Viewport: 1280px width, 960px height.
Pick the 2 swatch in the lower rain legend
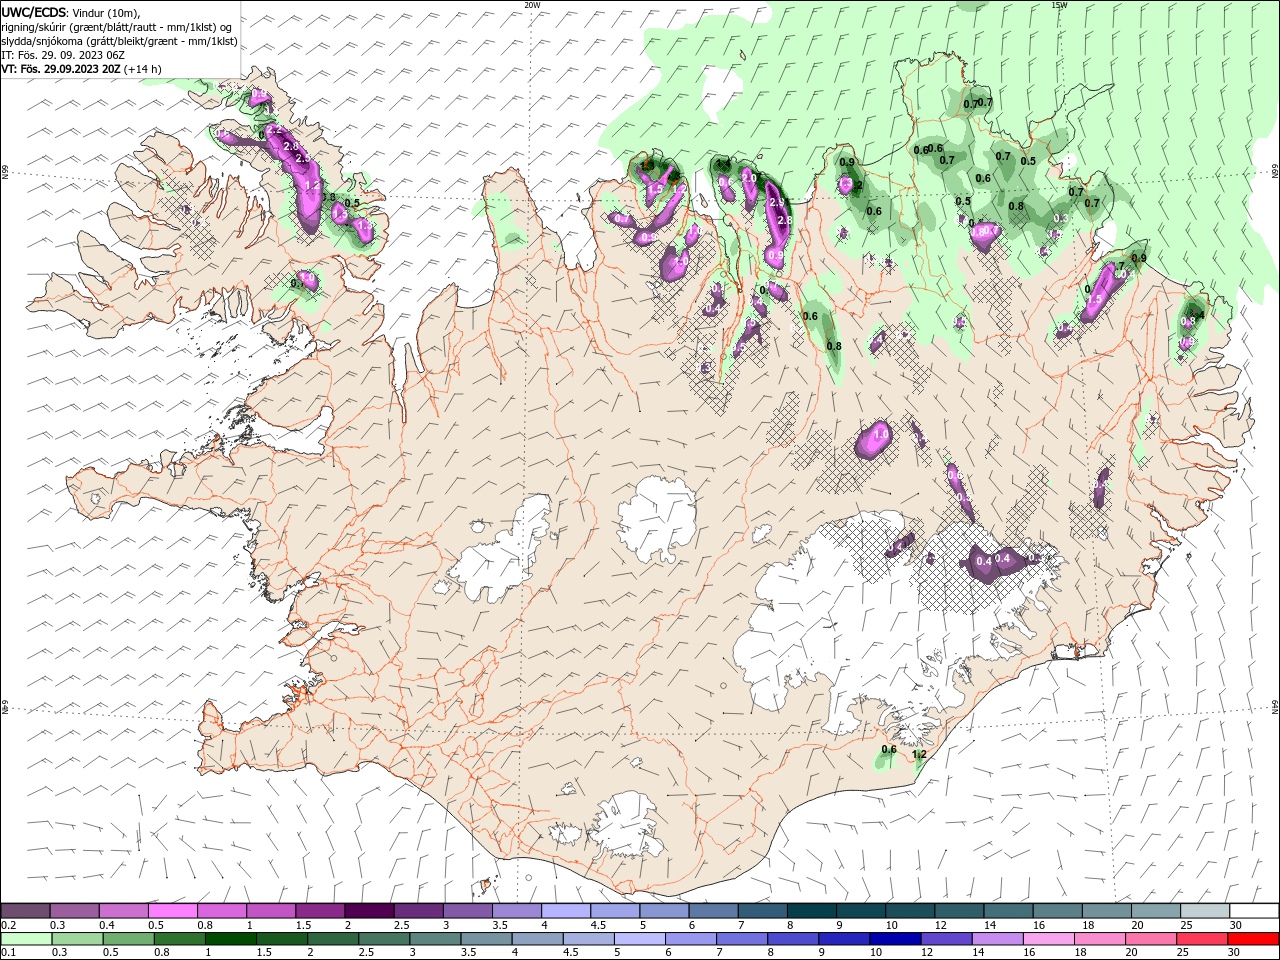(332, 939)
